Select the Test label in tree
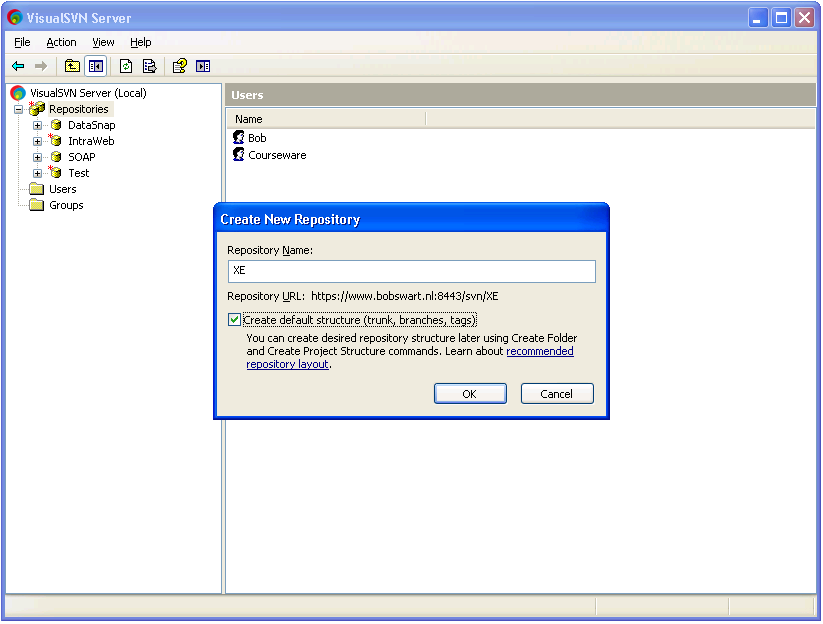This screenshot has width=823, height=624. coord(79,173)
